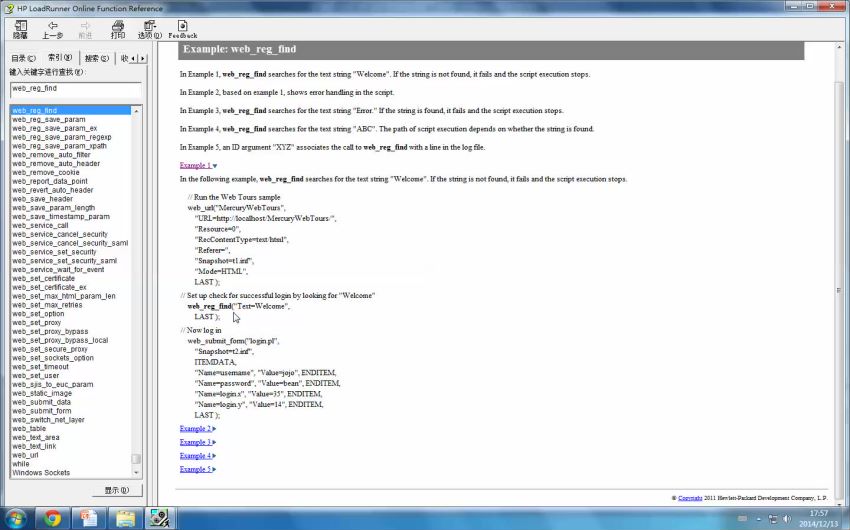
Task: Select web_submit_form entry
Action: [x=41, y=411]
